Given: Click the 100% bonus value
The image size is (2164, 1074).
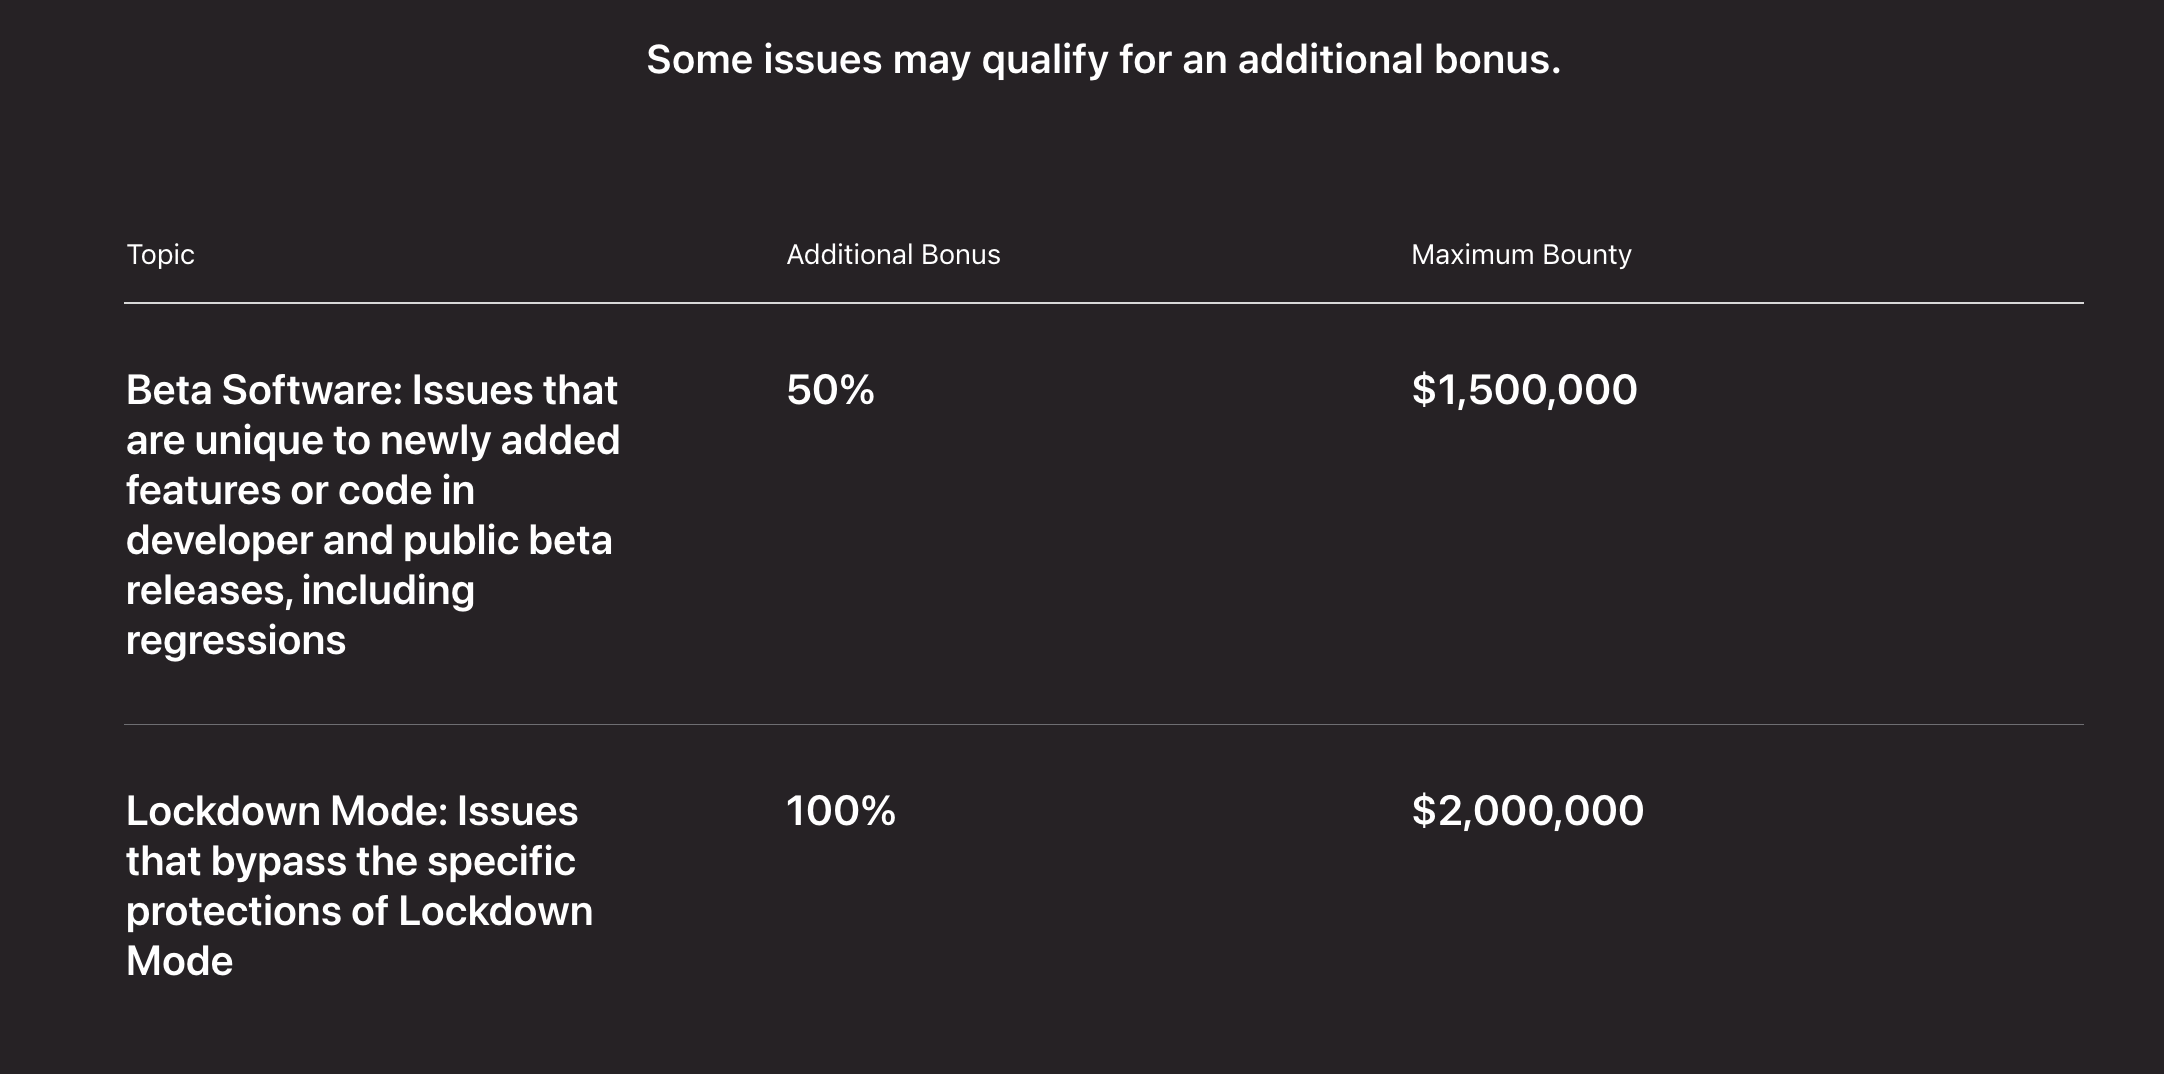Looking at the screenshot, I should 840,811.
